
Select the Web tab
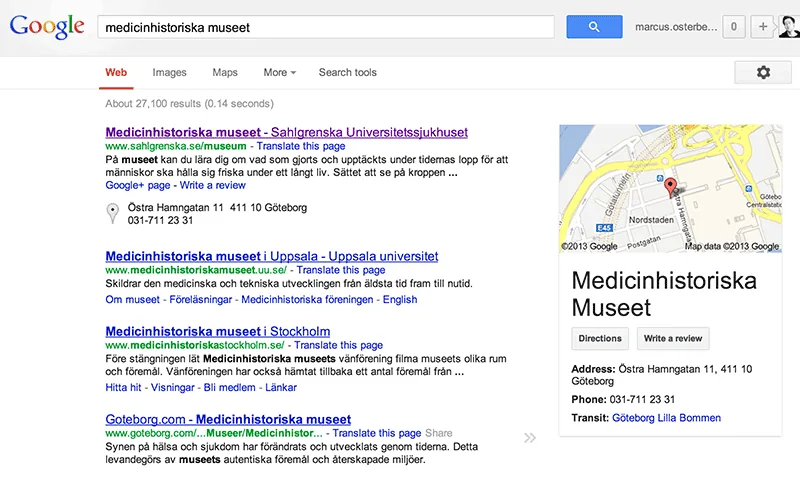point(116,72)
